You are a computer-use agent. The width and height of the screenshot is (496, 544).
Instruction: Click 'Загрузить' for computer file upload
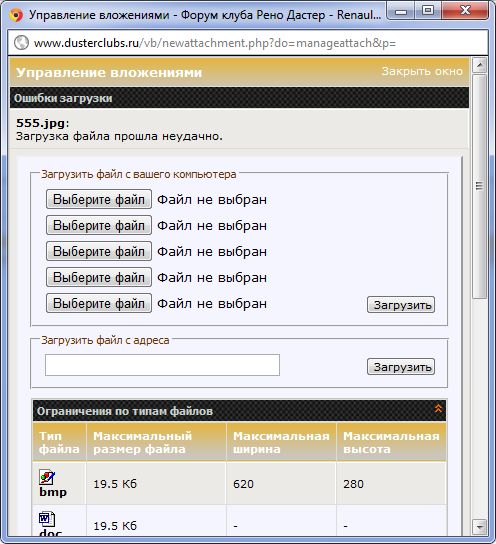click(x=401, y=305)
